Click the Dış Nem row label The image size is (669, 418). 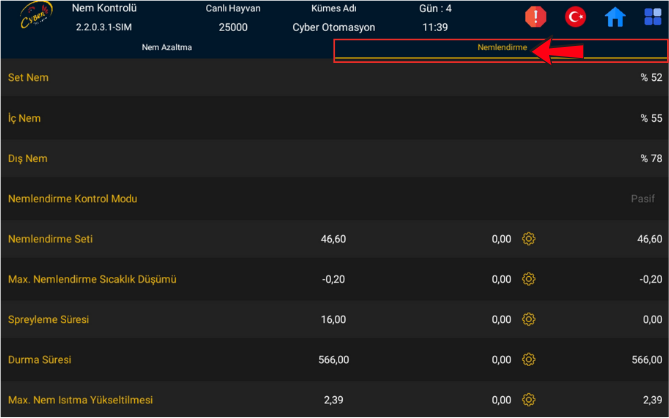point(28,159)
